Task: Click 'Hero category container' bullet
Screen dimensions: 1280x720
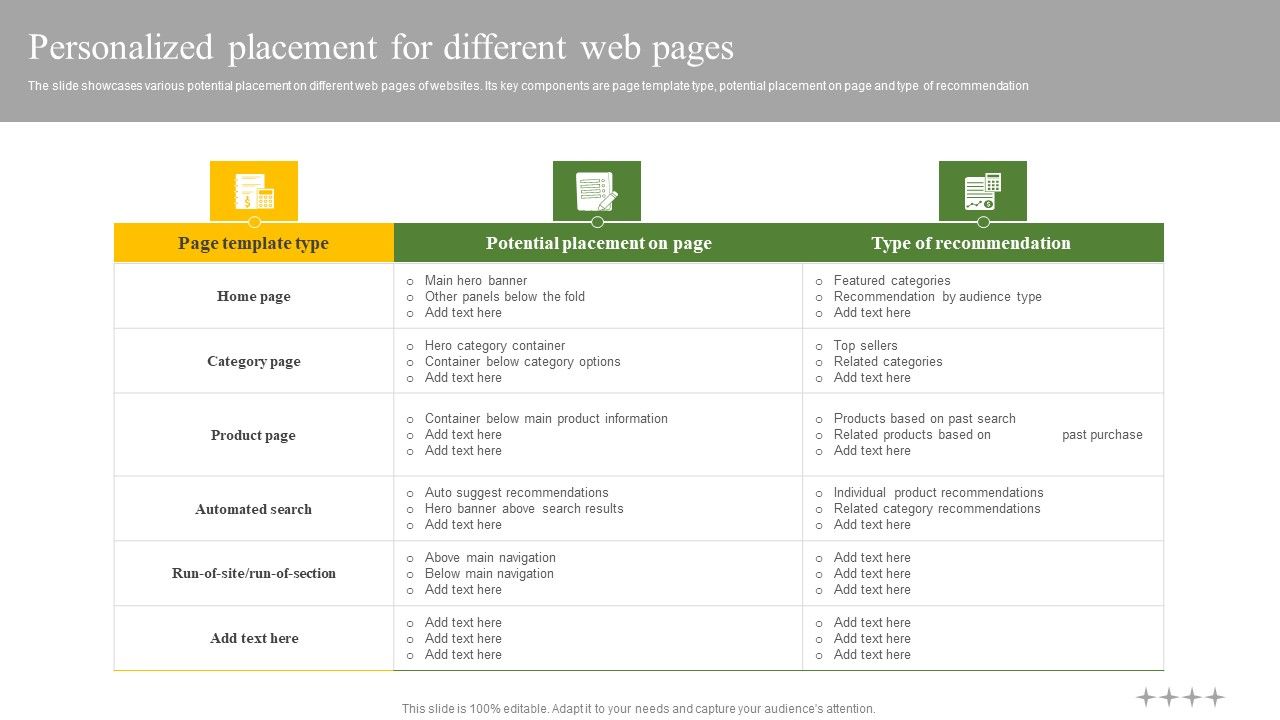Action: point(495,346)
